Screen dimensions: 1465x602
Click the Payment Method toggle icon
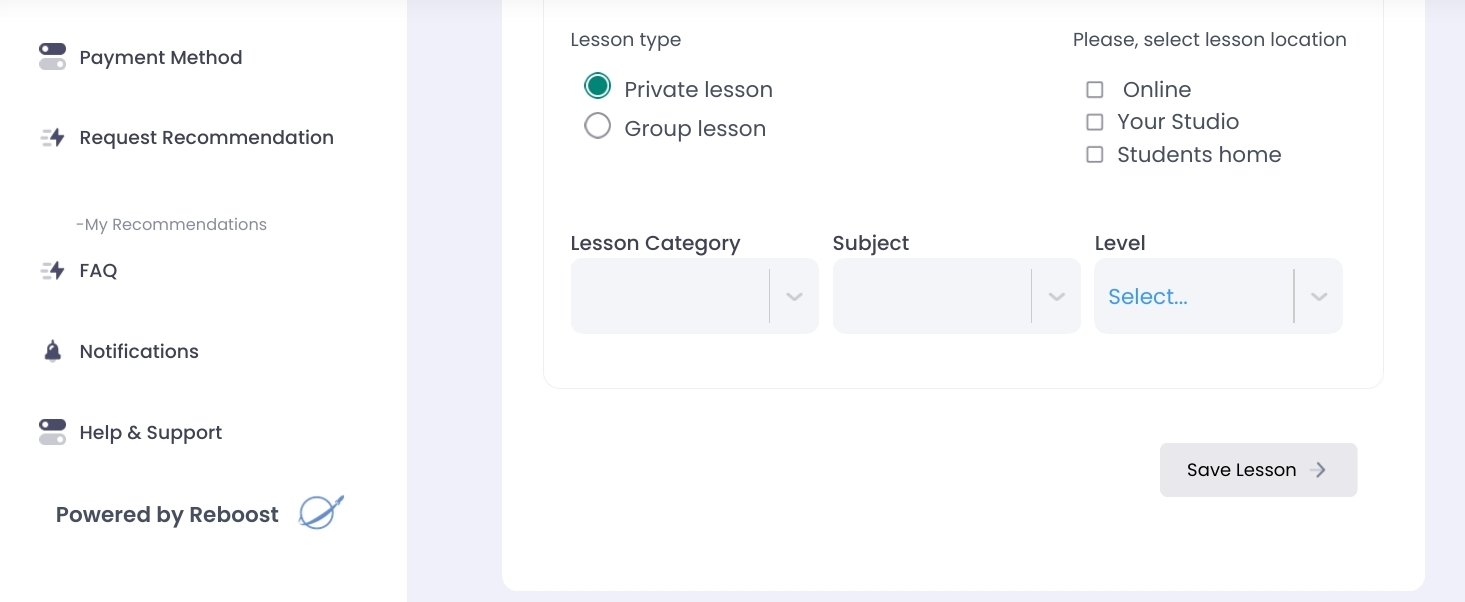(52, 57)
